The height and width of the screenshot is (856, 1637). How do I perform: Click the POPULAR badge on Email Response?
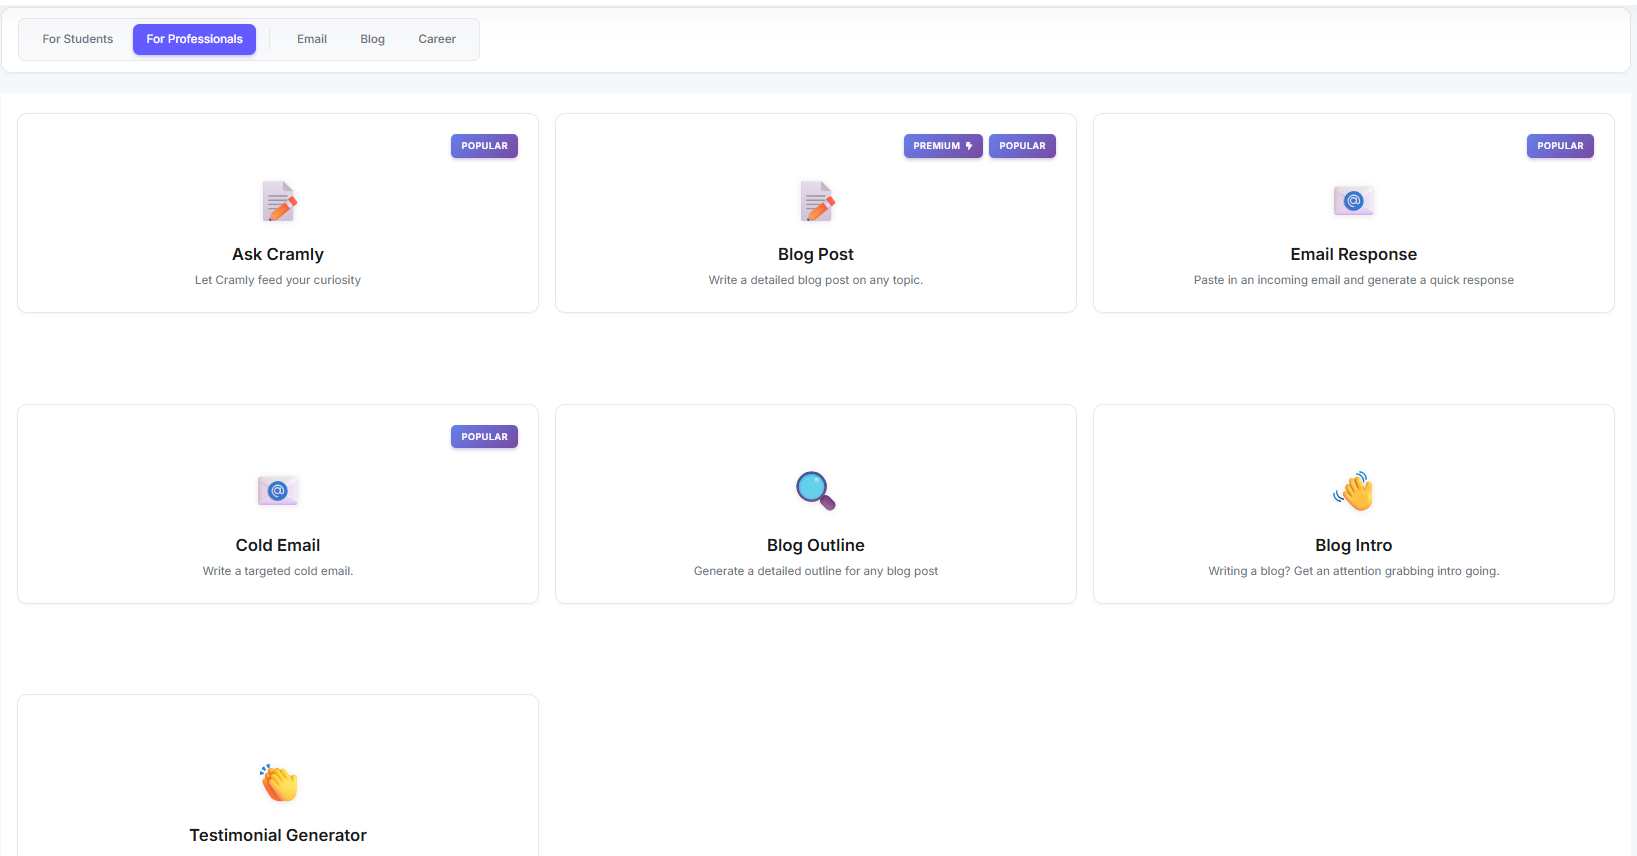tap(1560, 146)
